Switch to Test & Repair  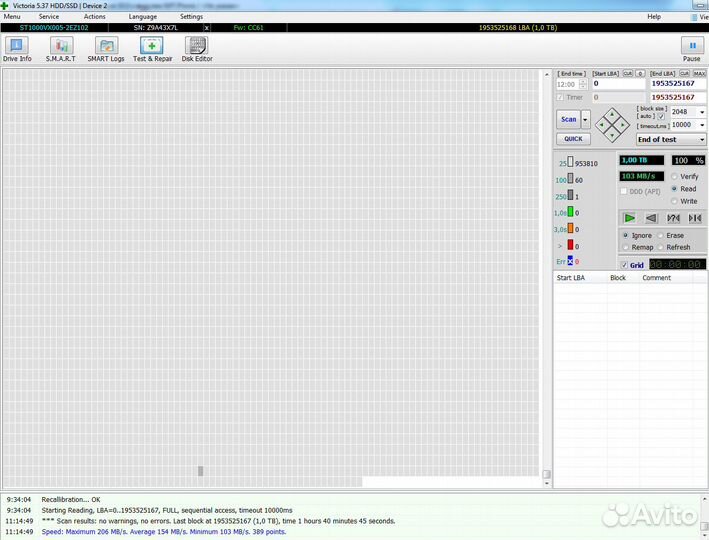(x=152, y=49)
